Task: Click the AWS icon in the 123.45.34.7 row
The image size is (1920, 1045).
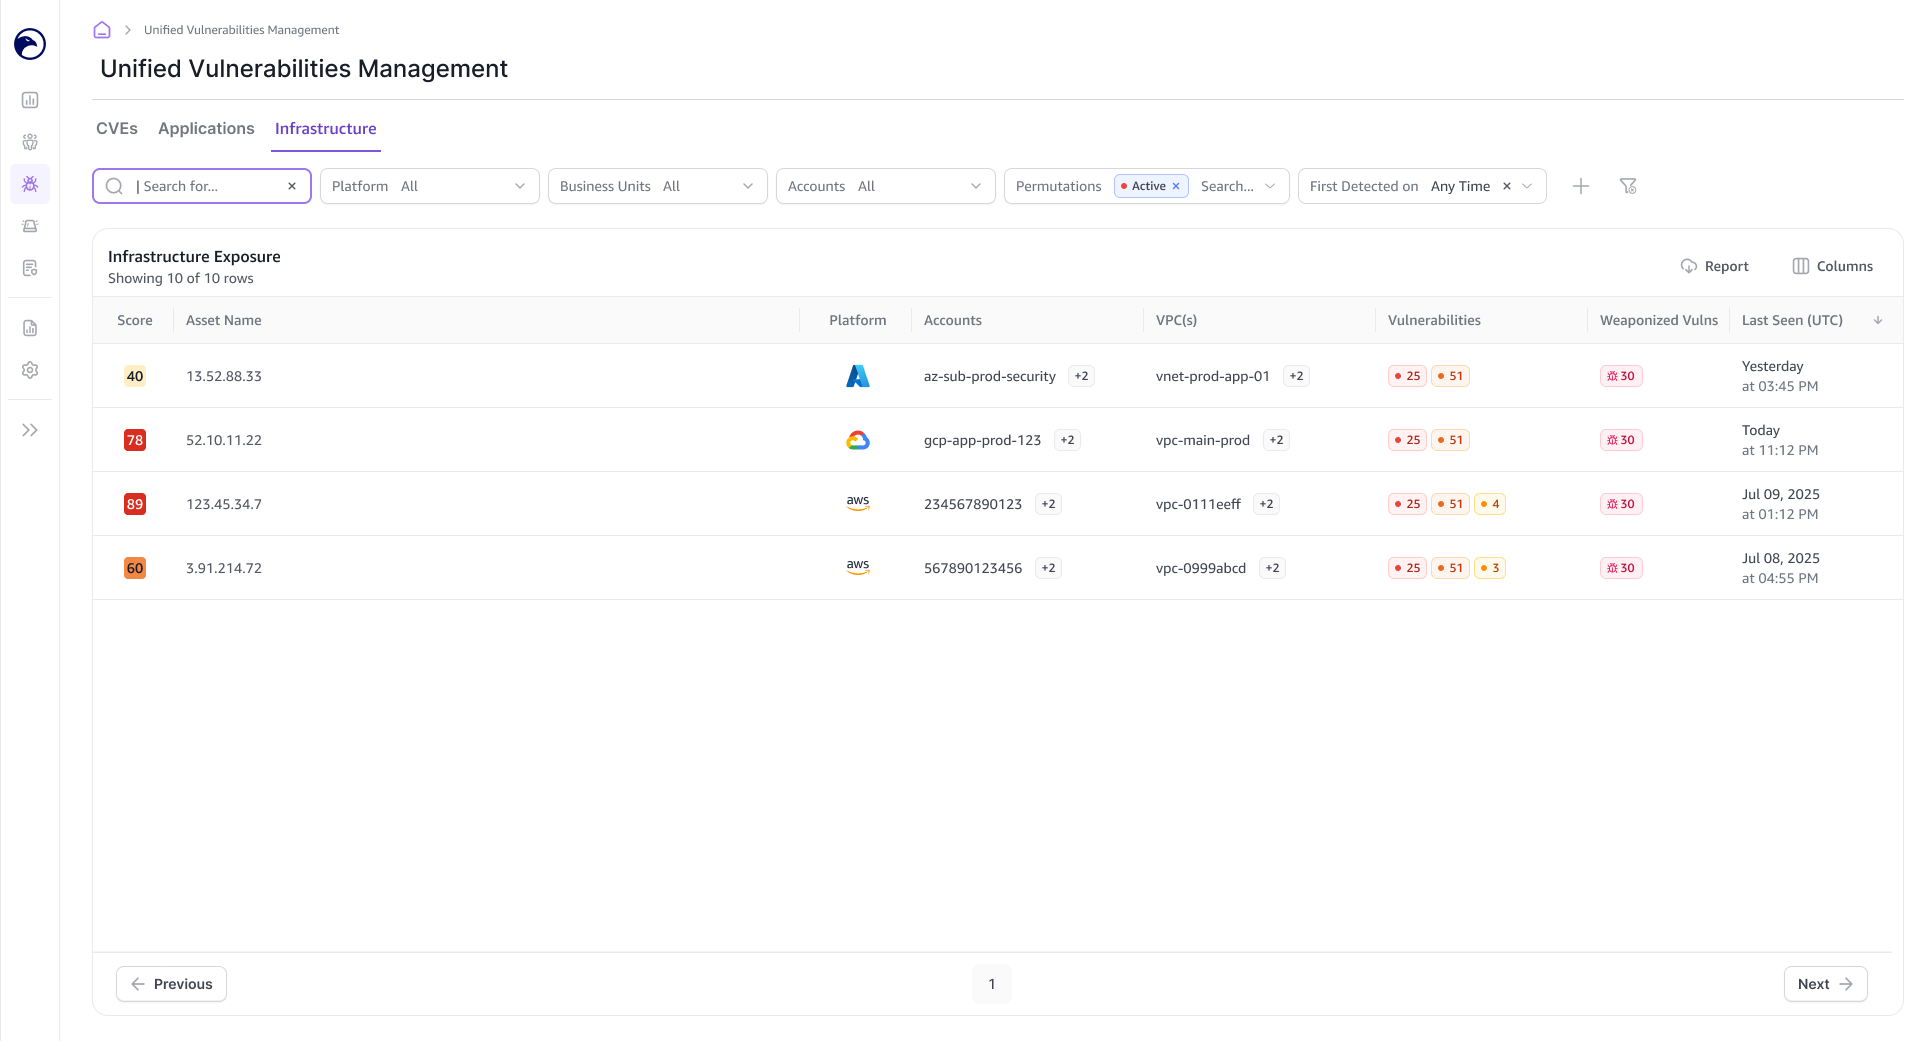Action: pos(858,503)
